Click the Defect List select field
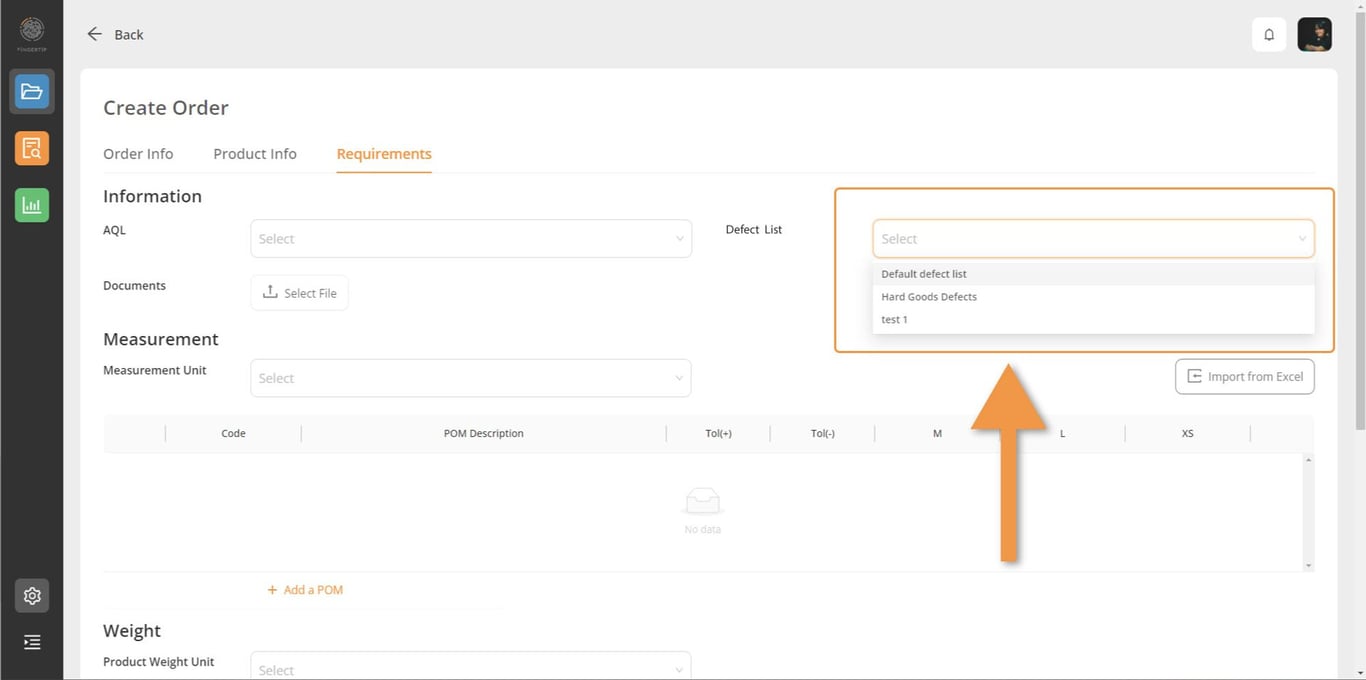This screenshot has height=680, width=1366. click(x=1093, y=239)
